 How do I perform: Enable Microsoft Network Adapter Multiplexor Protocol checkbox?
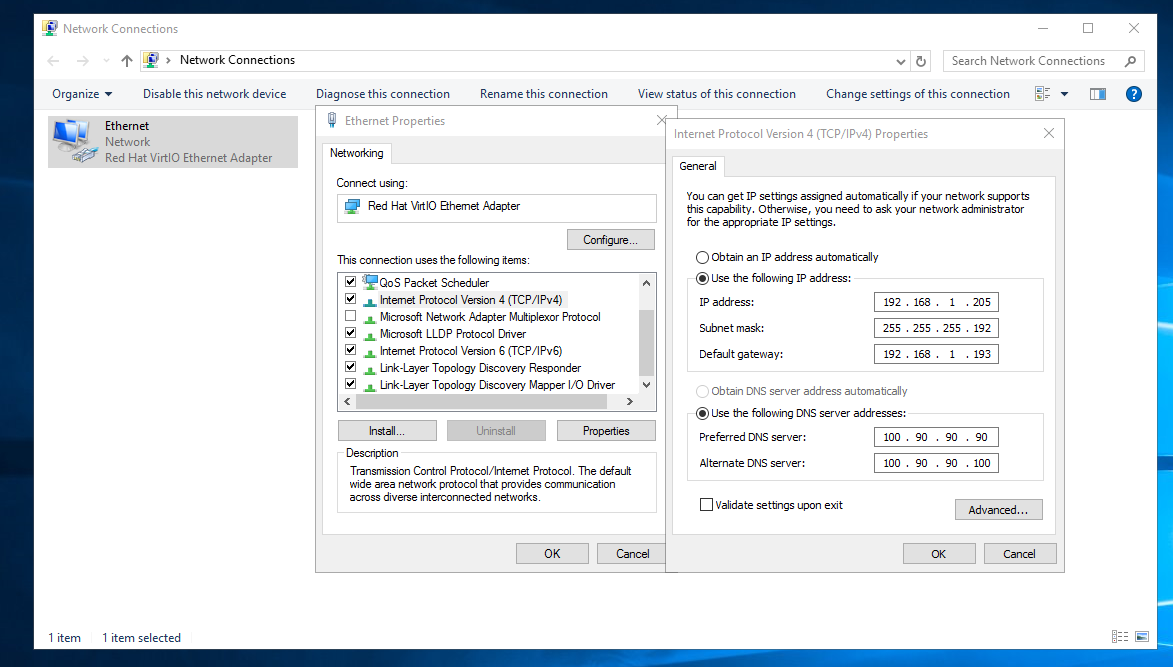coord(350,316)
